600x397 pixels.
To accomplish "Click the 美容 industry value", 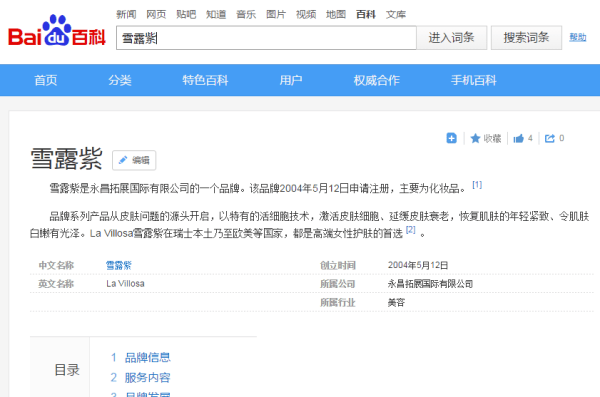I will click(396, 302).
